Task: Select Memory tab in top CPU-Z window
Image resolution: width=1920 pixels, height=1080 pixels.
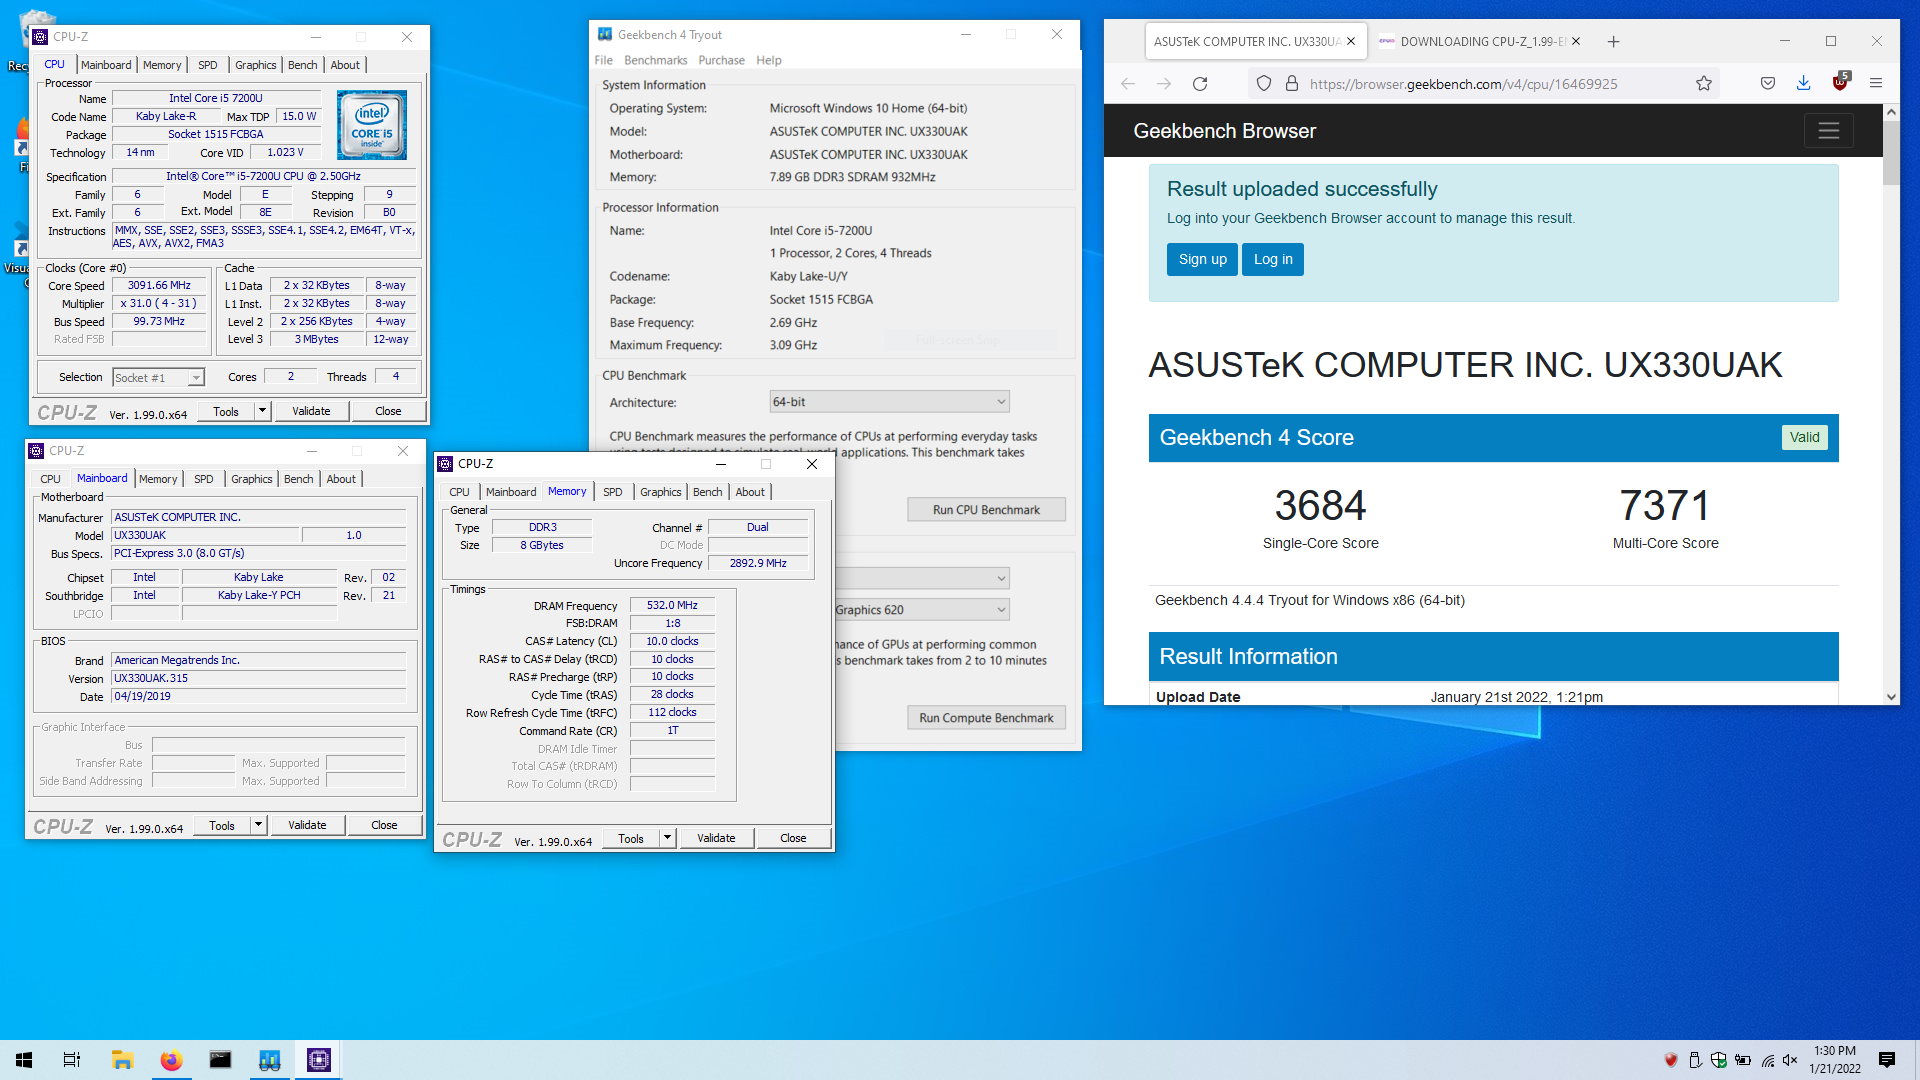Action: [x=162, y=65]
